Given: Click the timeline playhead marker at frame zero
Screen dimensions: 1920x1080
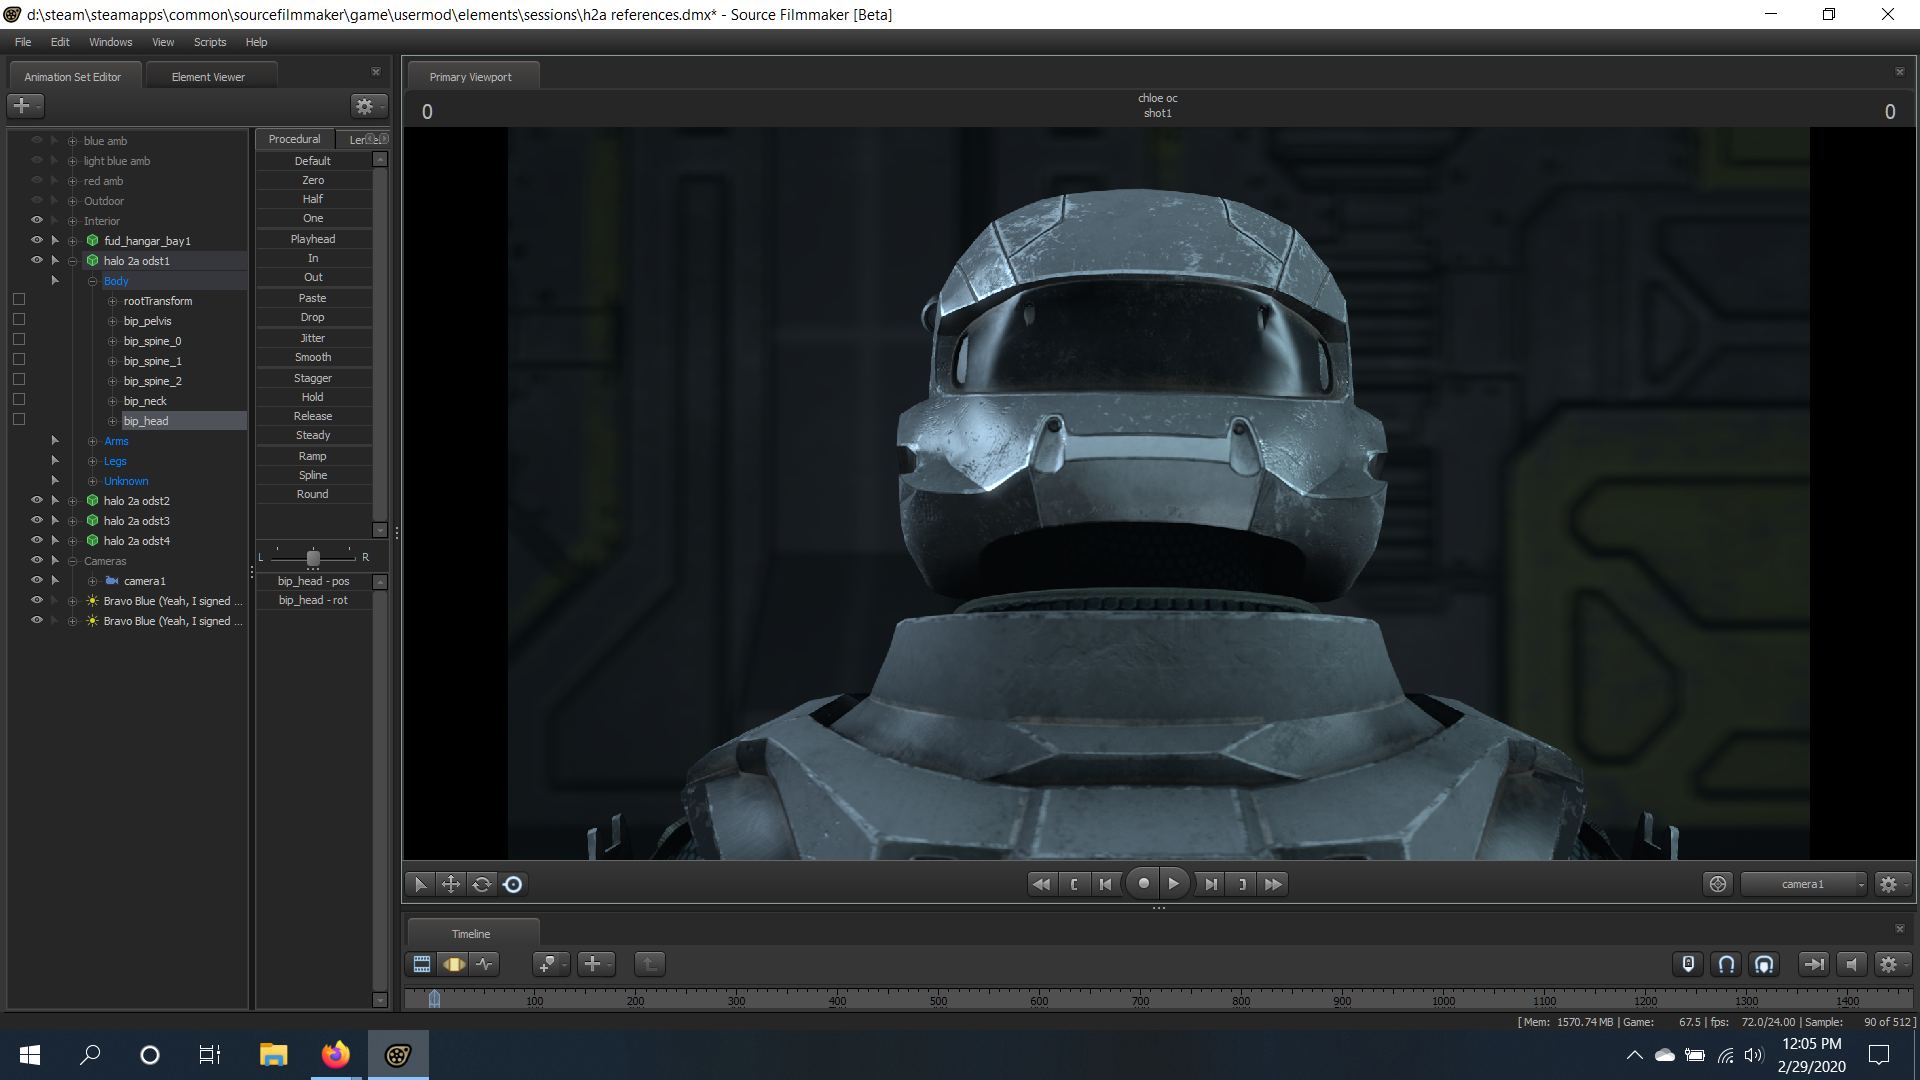Looking at the screenshot, I should pyautogui.click(x=434, y=998).
